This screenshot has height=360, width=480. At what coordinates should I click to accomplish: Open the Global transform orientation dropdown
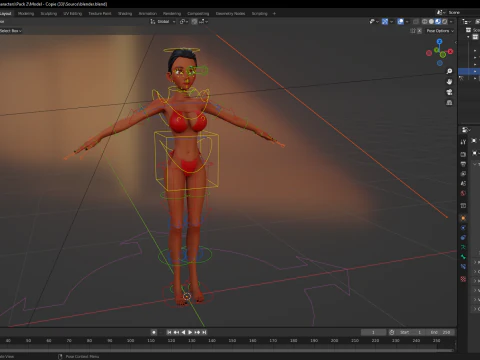click(x=163, y=22)
